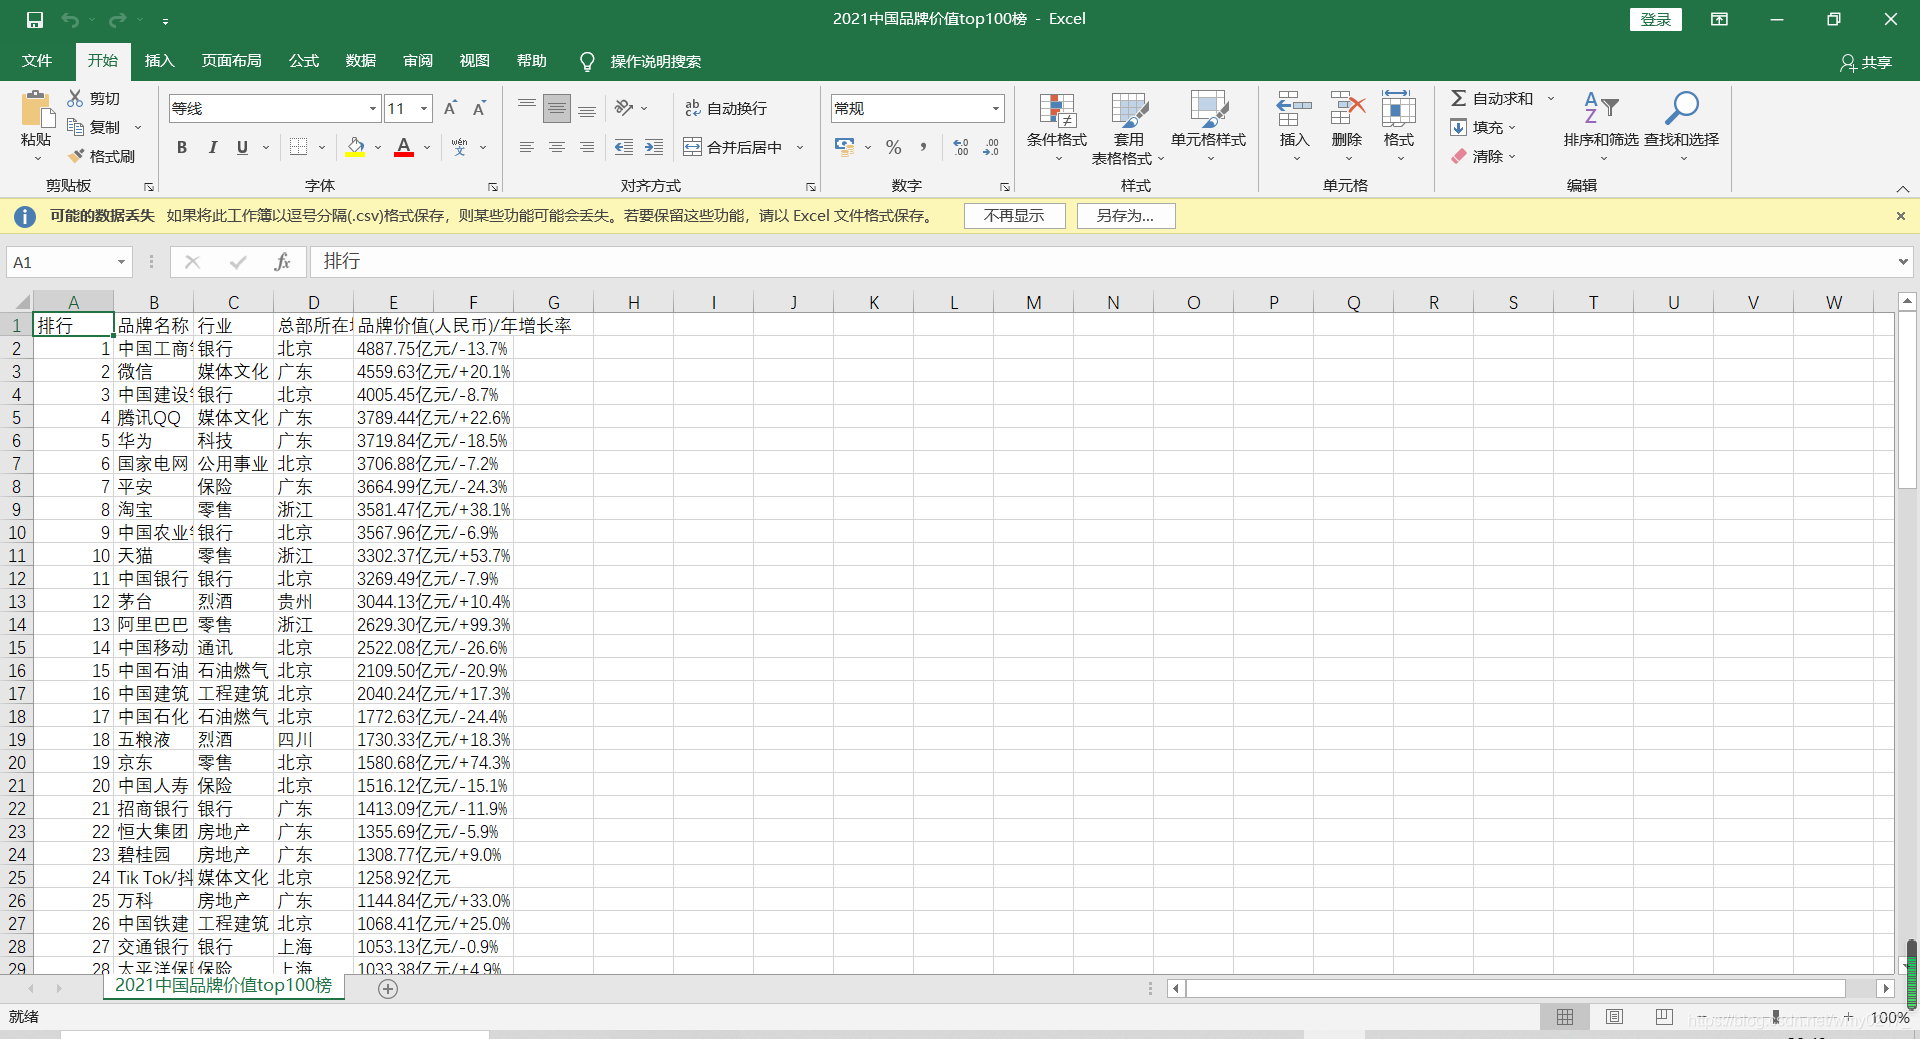Click the Don't Show Again (不再显示) button
The width and height of the screenshot is (1920, 1039).
click(x=1014, y=216)
